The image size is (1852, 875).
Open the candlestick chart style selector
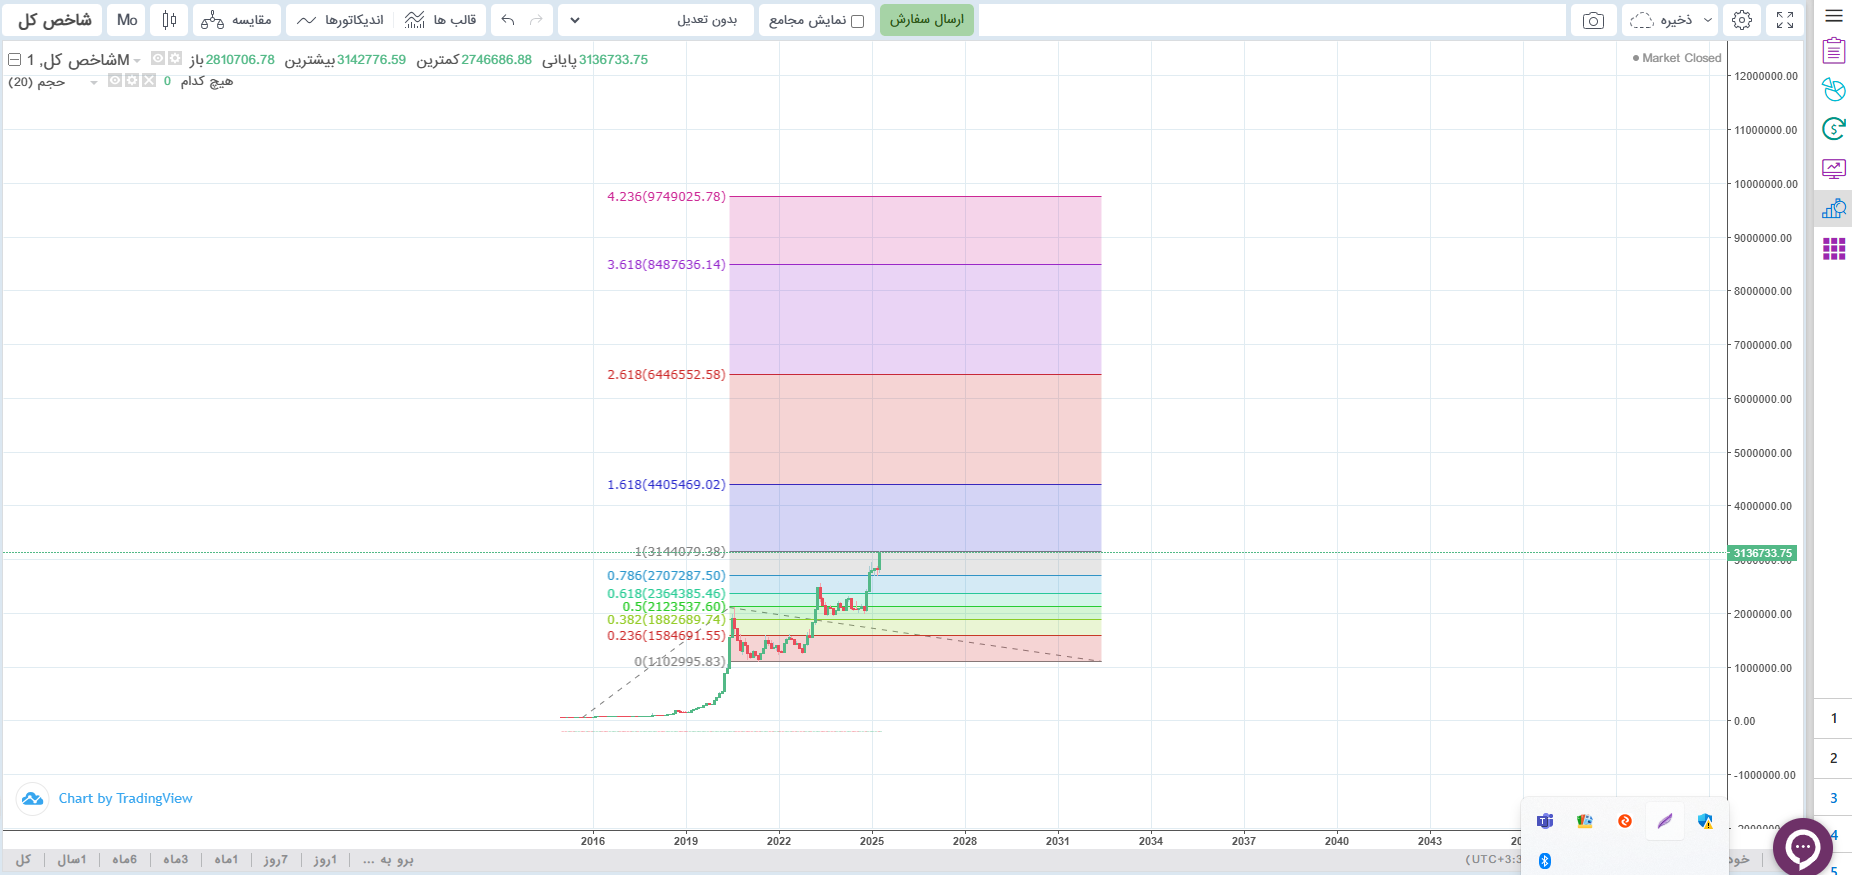tap(169, 20)
